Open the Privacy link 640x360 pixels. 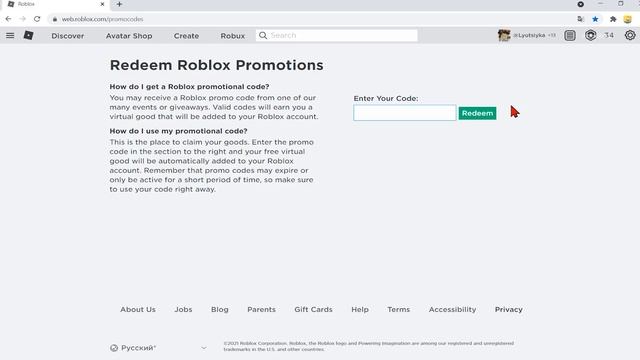509,309
